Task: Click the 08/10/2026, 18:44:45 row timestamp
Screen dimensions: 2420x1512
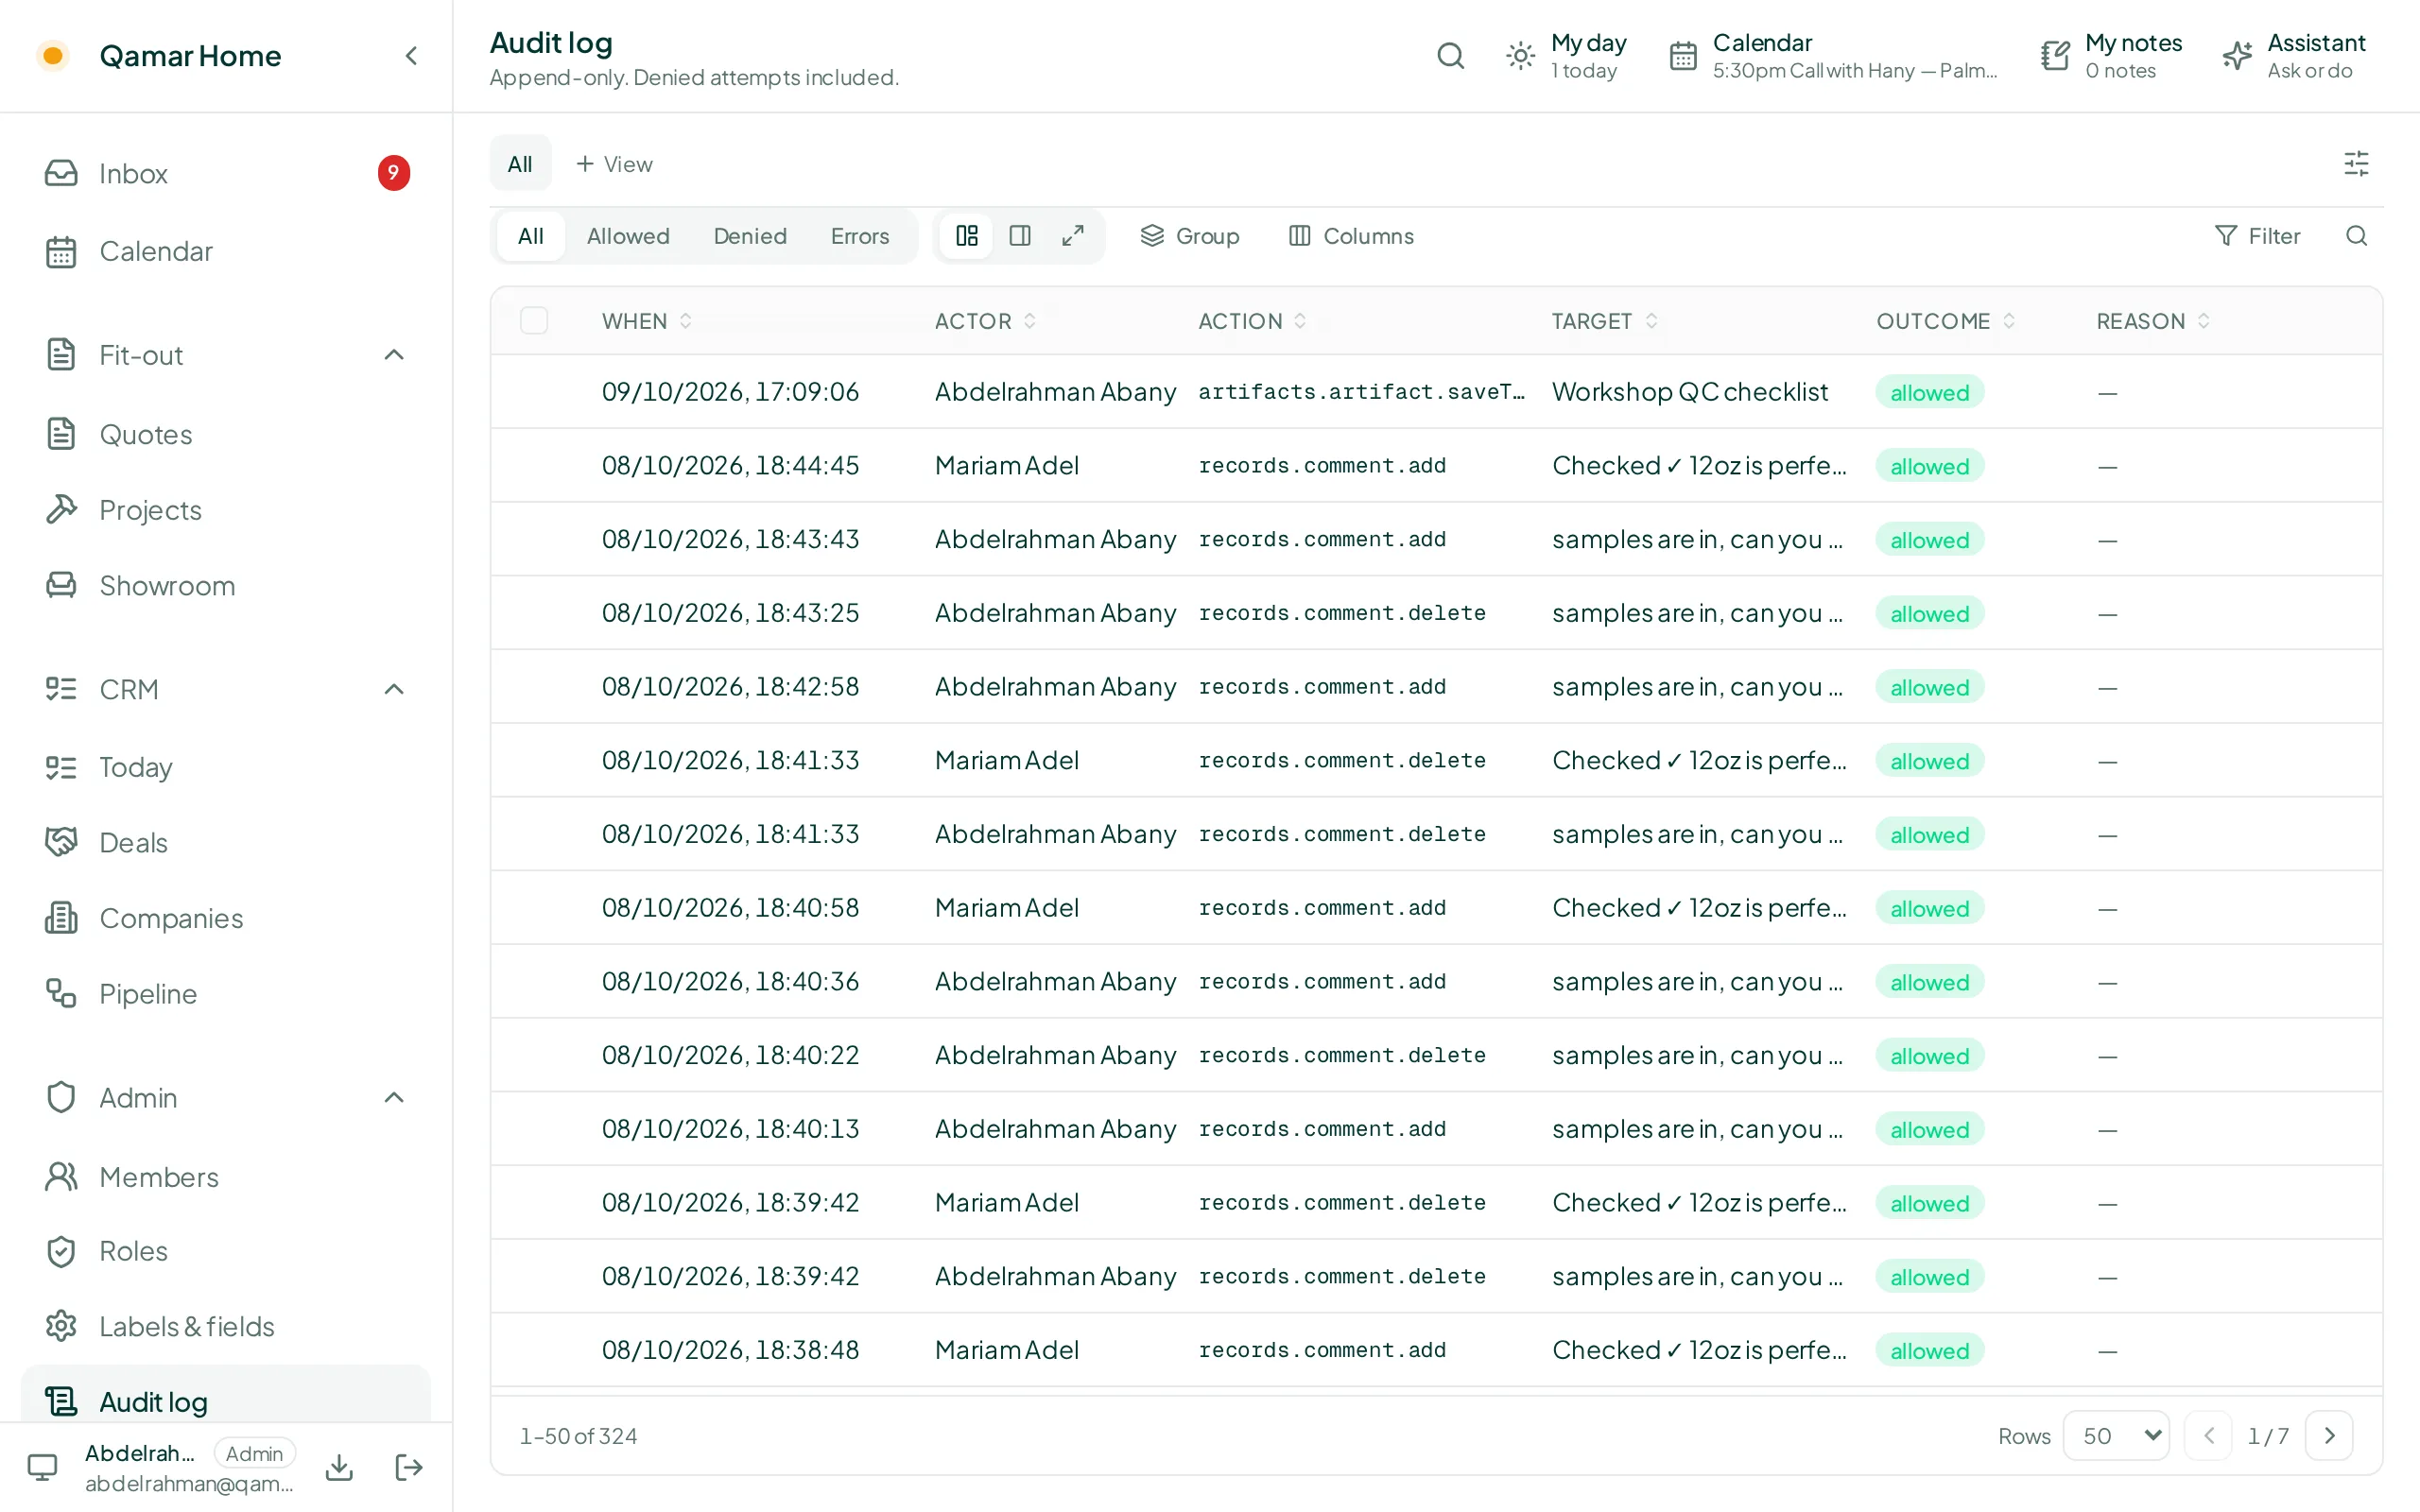Action: (730, 466)
